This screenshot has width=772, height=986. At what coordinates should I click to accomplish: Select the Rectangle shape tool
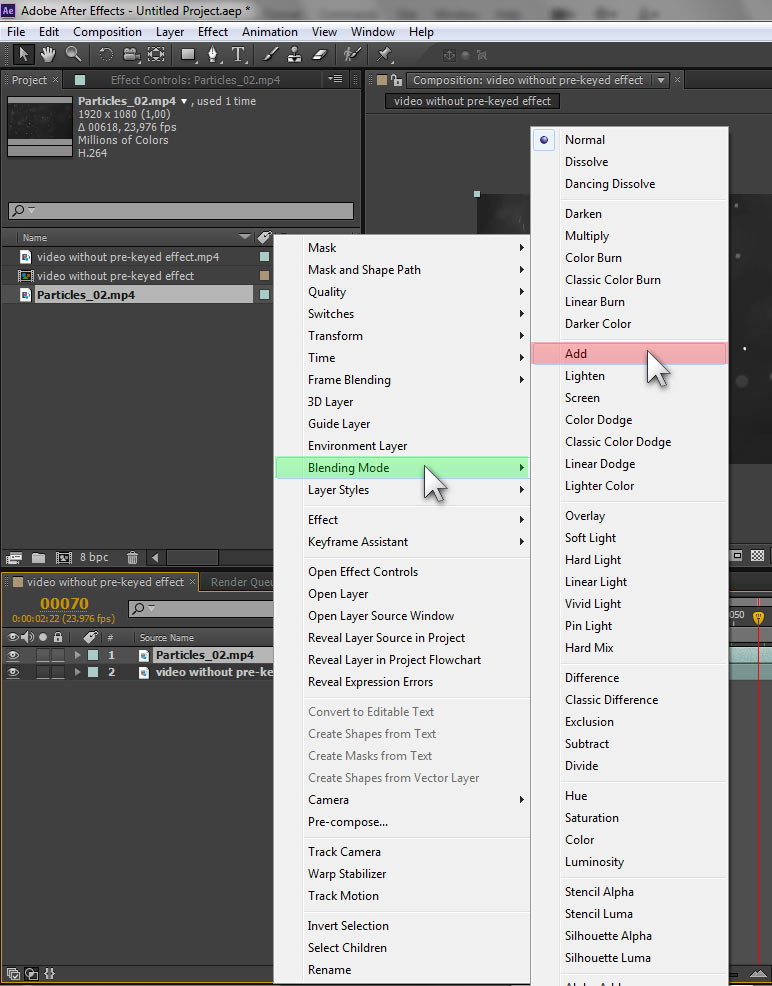point(188,55)
